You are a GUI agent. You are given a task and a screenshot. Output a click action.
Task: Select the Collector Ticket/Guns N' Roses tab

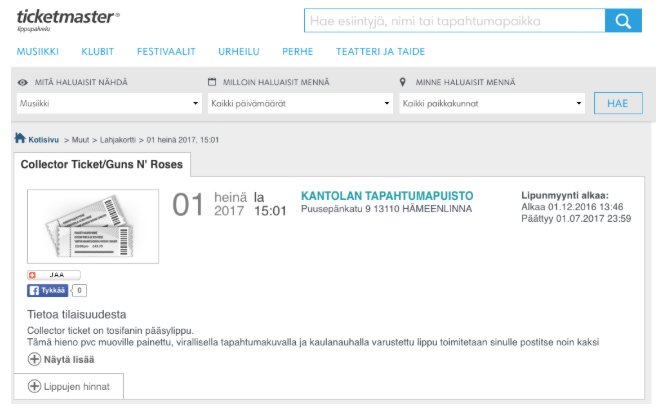[x=102, y=164]
